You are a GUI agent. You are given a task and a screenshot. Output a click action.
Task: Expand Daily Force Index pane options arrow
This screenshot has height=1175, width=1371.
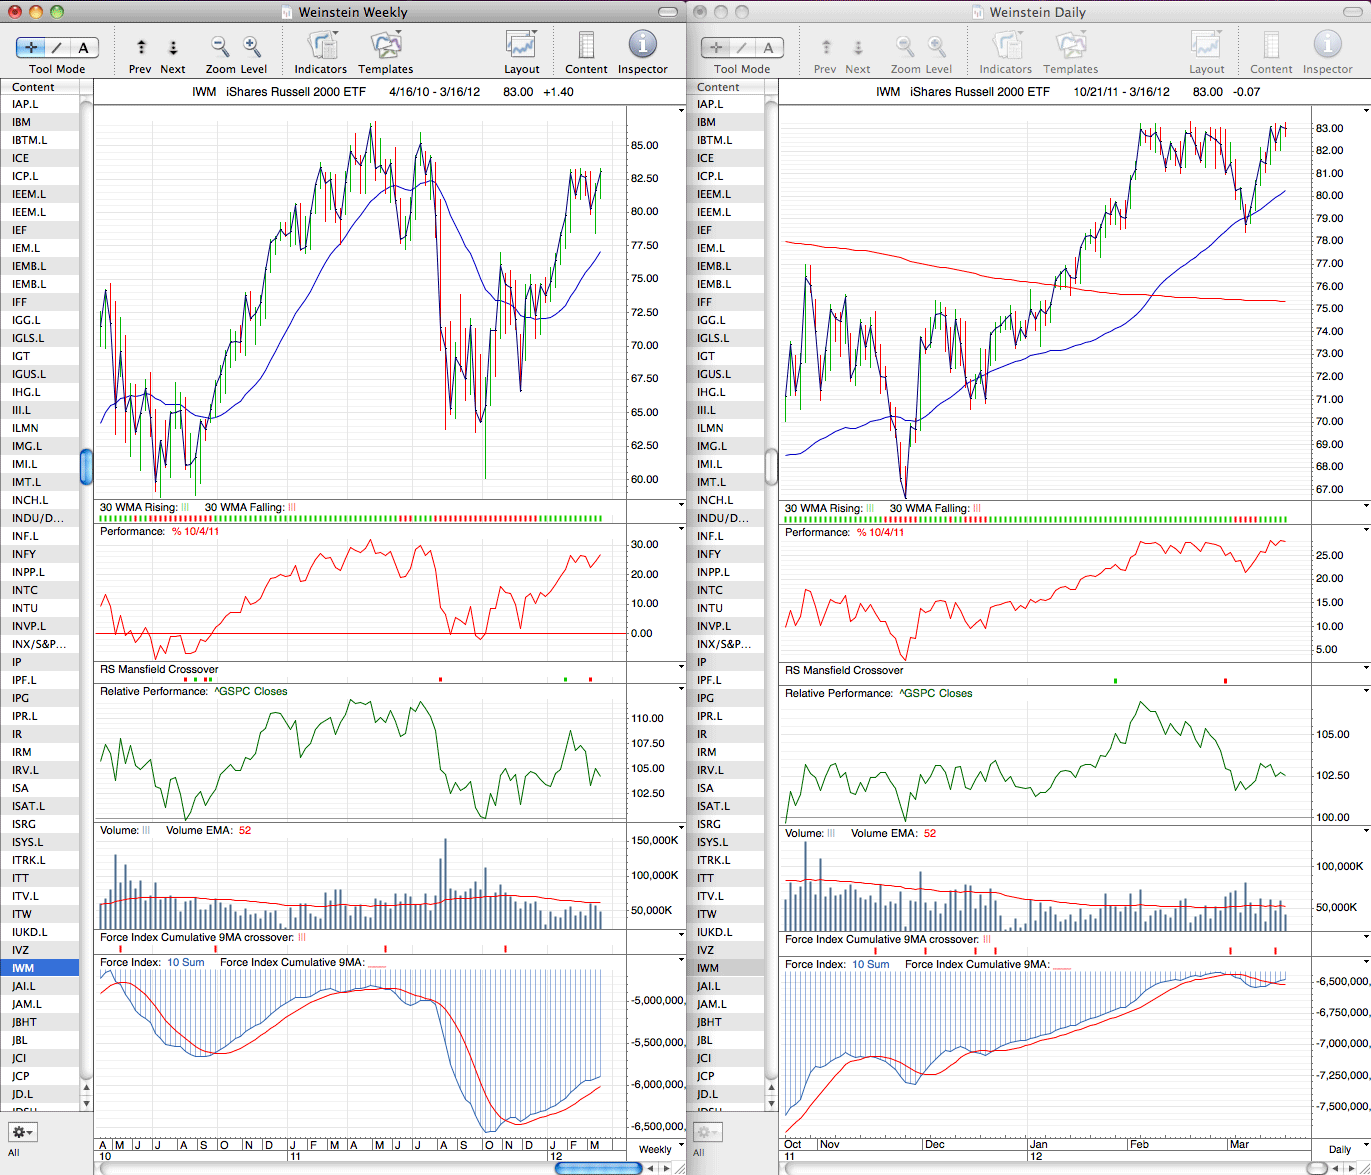click(x=1366, y=962)
